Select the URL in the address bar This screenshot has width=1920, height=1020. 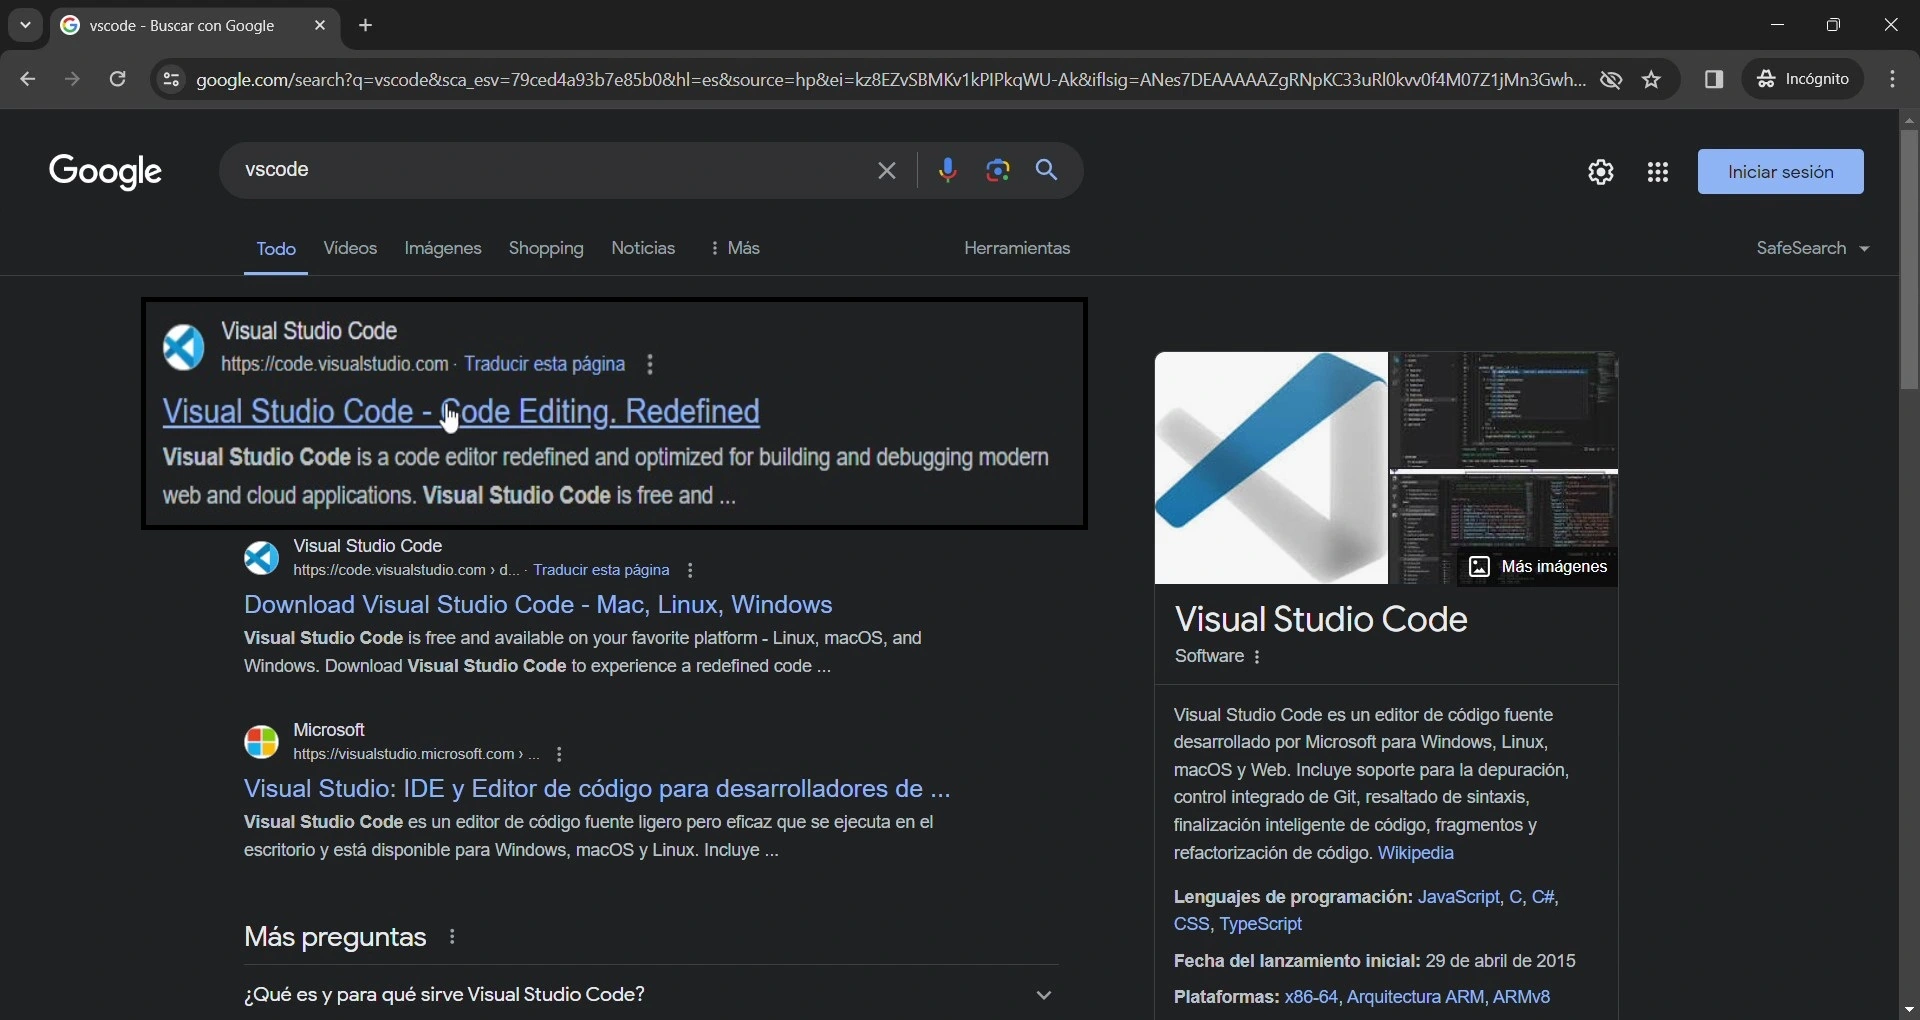click(891, 79)
